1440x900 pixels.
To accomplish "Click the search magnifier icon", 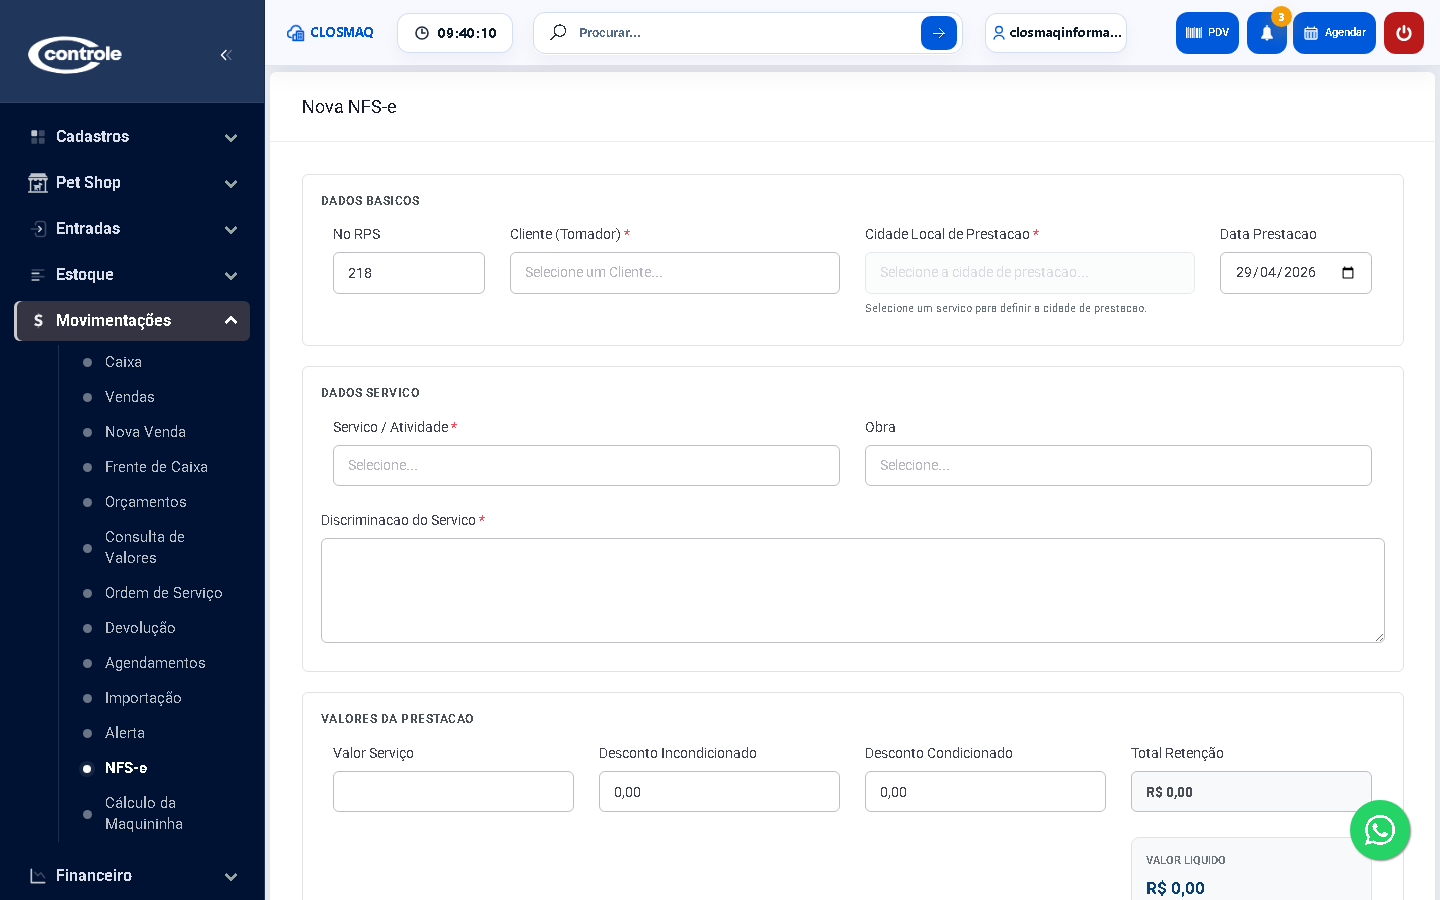I will 559,32.
